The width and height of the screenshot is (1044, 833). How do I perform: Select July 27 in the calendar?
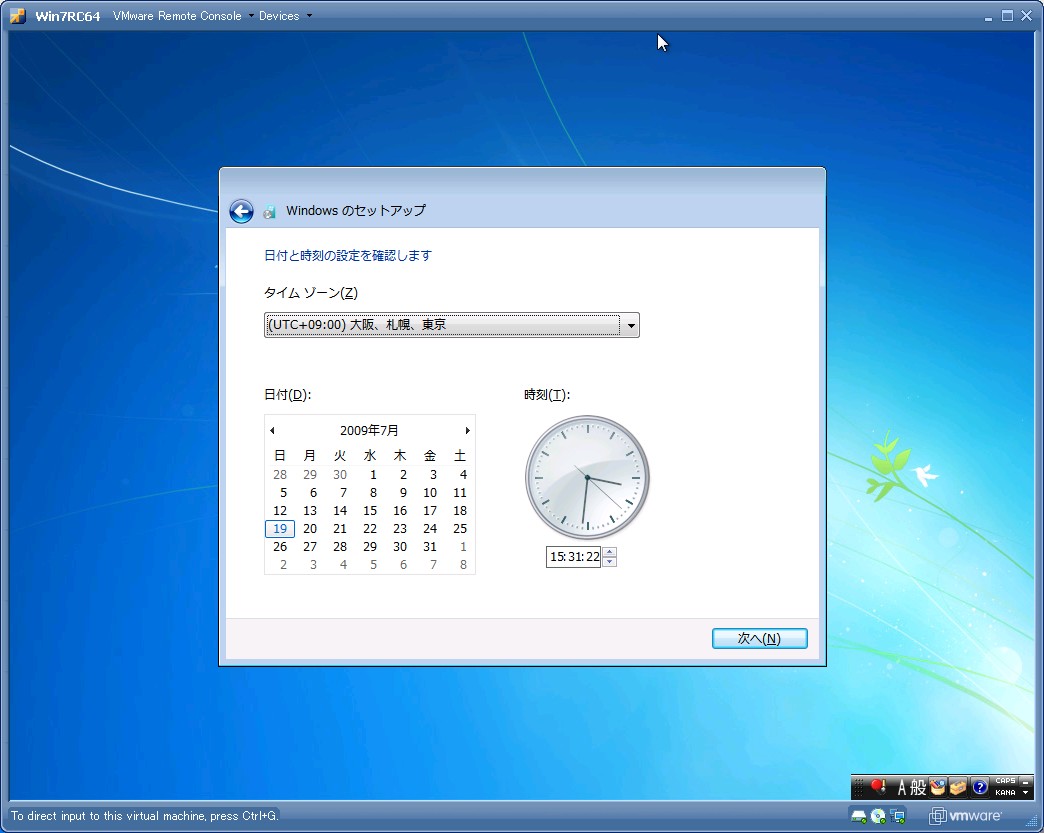310,547
